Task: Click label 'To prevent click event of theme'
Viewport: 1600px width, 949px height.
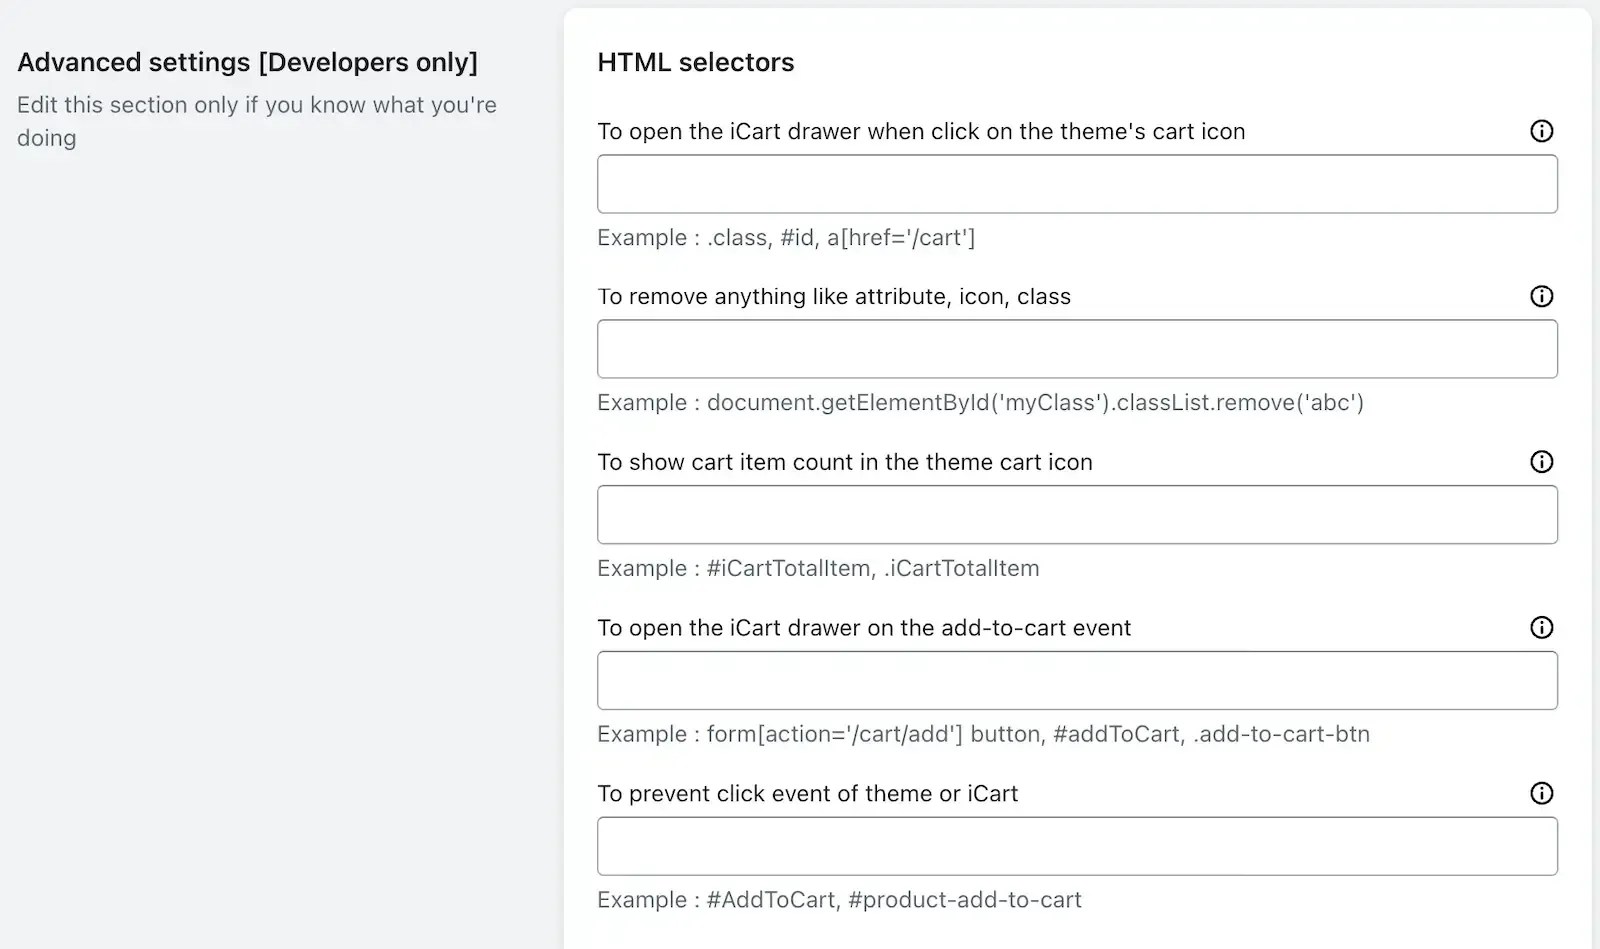Action: [x=807, y=794]
